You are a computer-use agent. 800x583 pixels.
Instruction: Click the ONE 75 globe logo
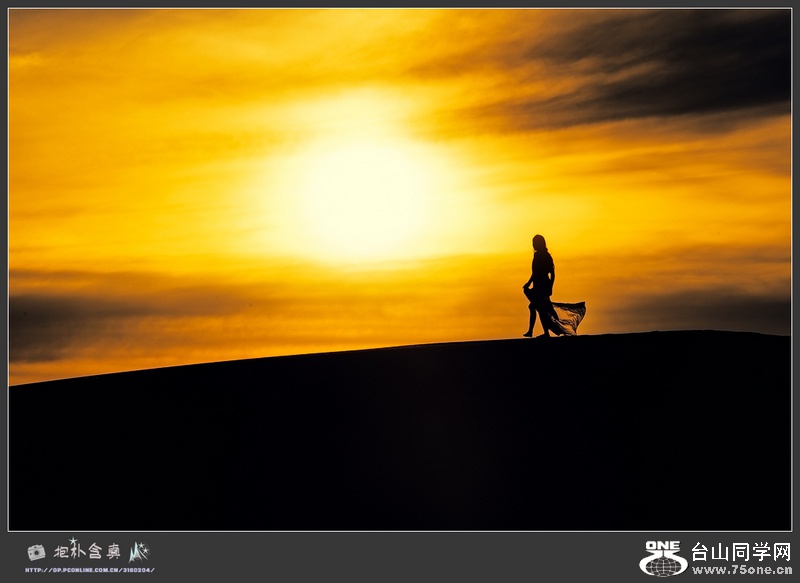click(663, 559)
